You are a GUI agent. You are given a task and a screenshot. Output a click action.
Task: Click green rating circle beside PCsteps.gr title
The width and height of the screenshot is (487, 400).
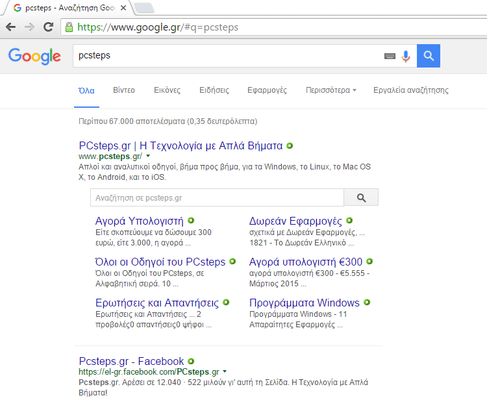[x=290, y=146]
